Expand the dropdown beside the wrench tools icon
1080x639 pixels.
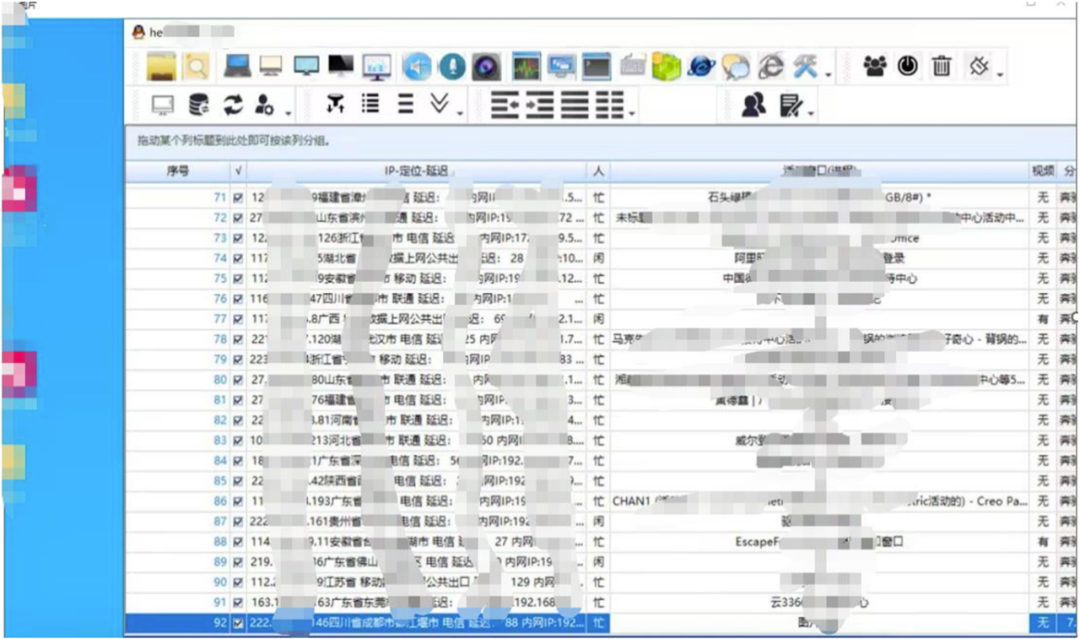point(828,74)
